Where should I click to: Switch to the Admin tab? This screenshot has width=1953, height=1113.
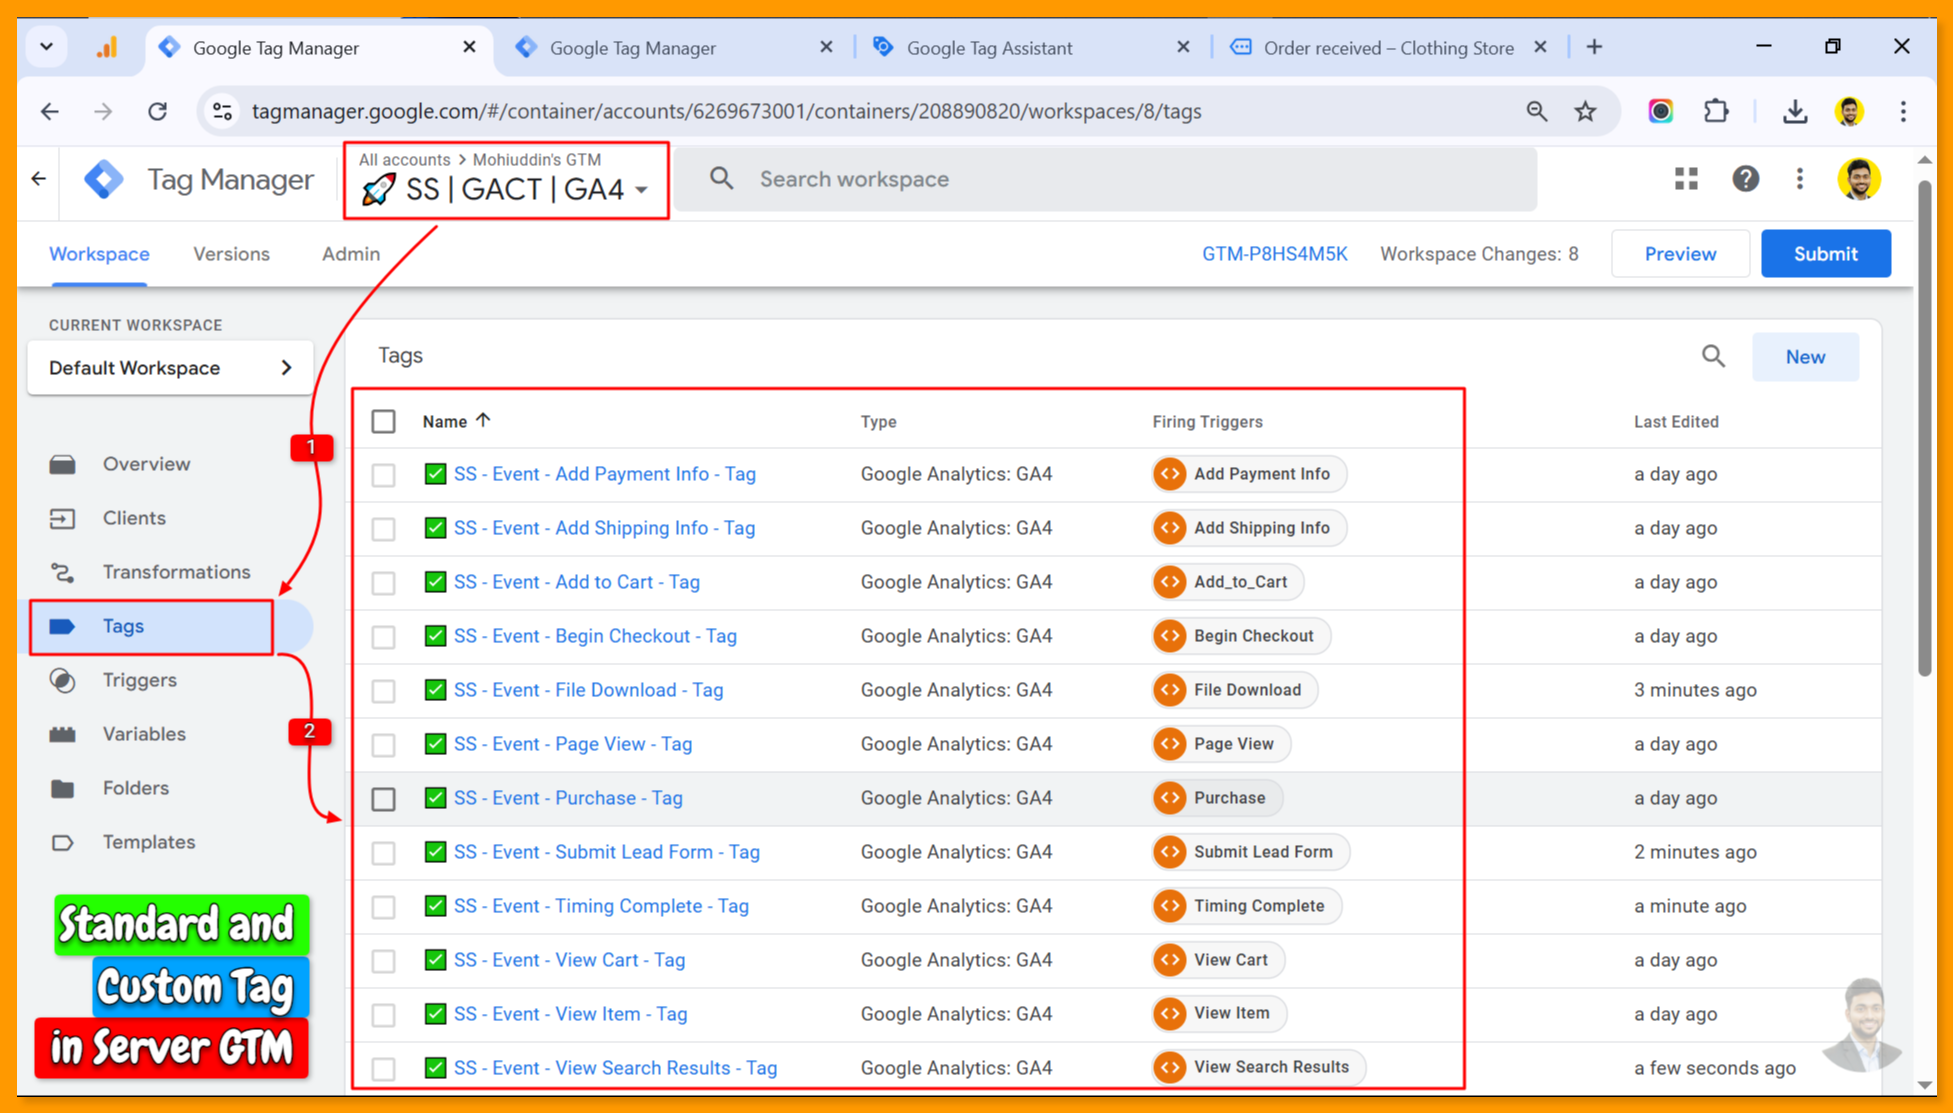[350, 254]
